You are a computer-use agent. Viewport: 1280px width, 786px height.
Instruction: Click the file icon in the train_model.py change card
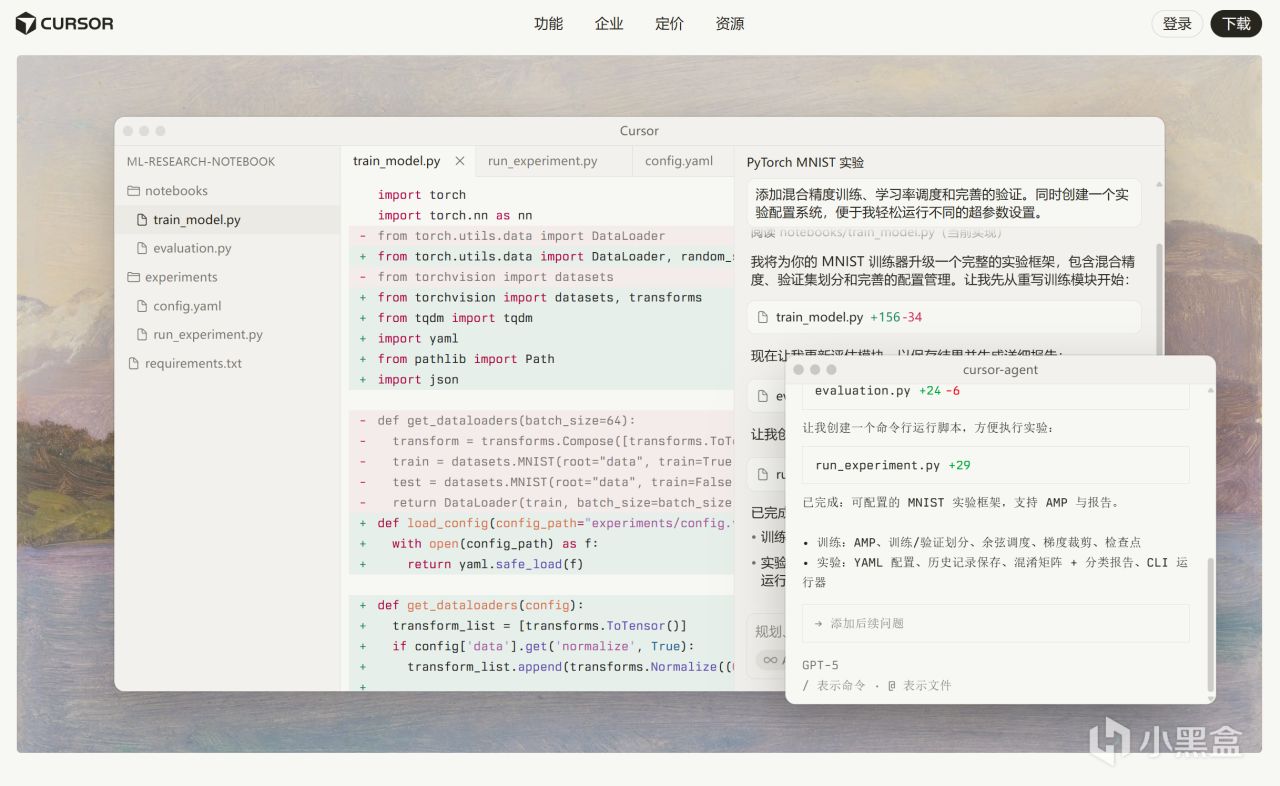pyautogui.click(x=763, y=317)
